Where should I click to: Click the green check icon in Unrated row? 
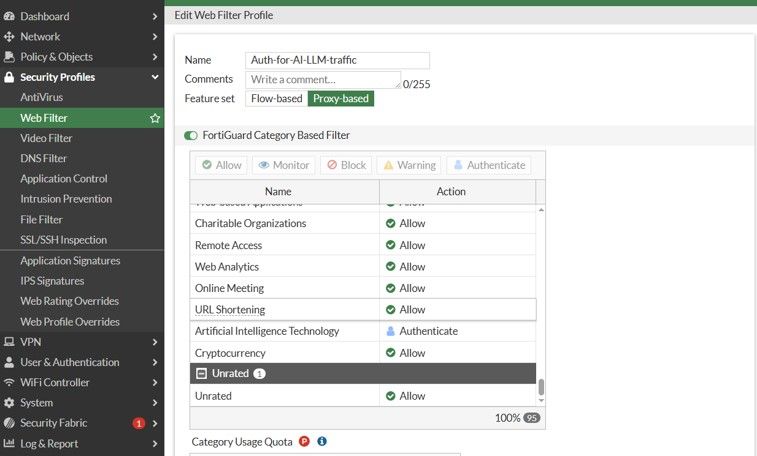tap(391, 396)
